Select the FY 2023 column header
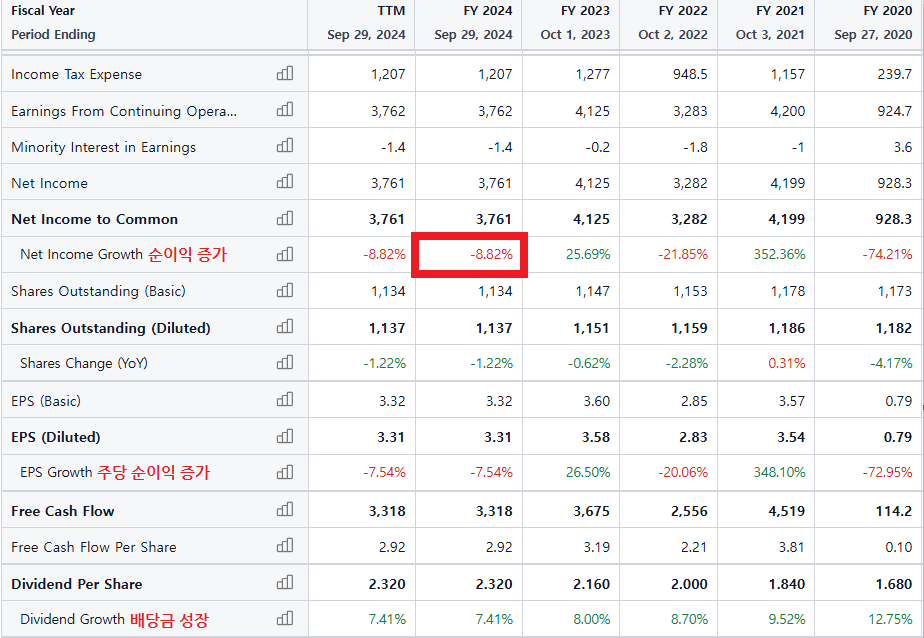Image resolution: width=924 pixels, height=638 pixels. click(585, 11)
